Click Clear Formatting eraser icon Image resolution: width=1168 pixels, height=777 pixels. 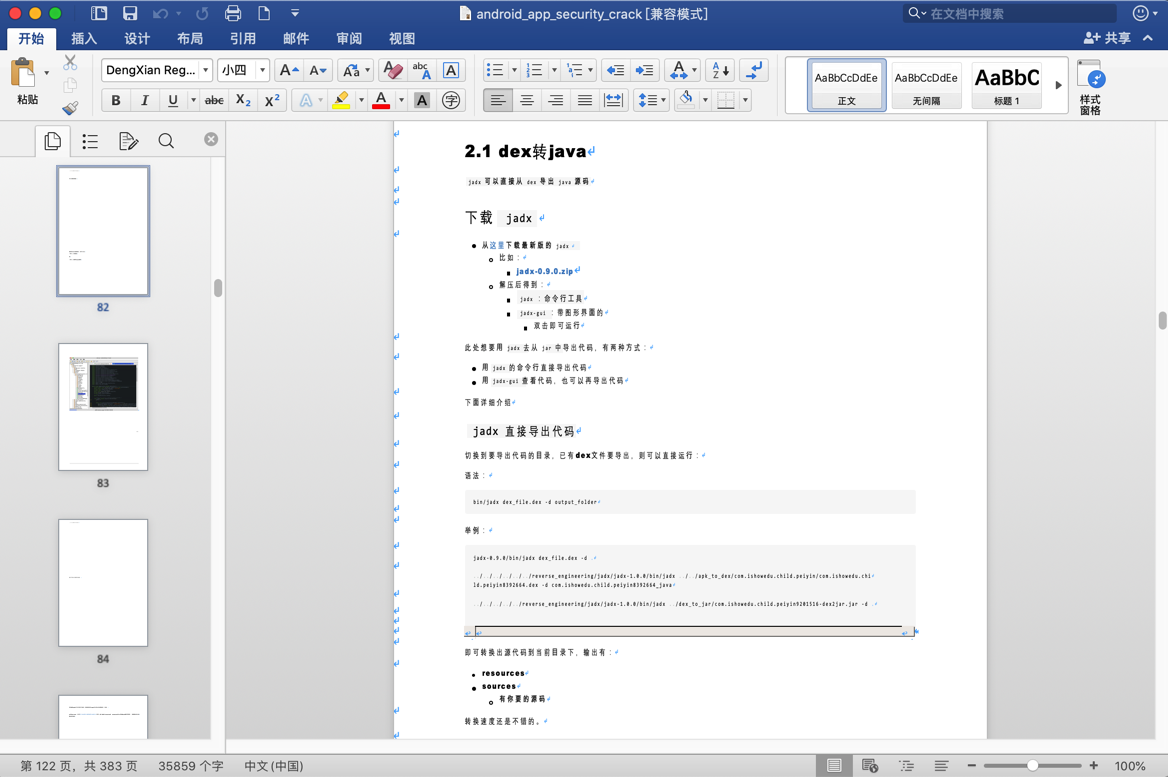click(392, 70)
